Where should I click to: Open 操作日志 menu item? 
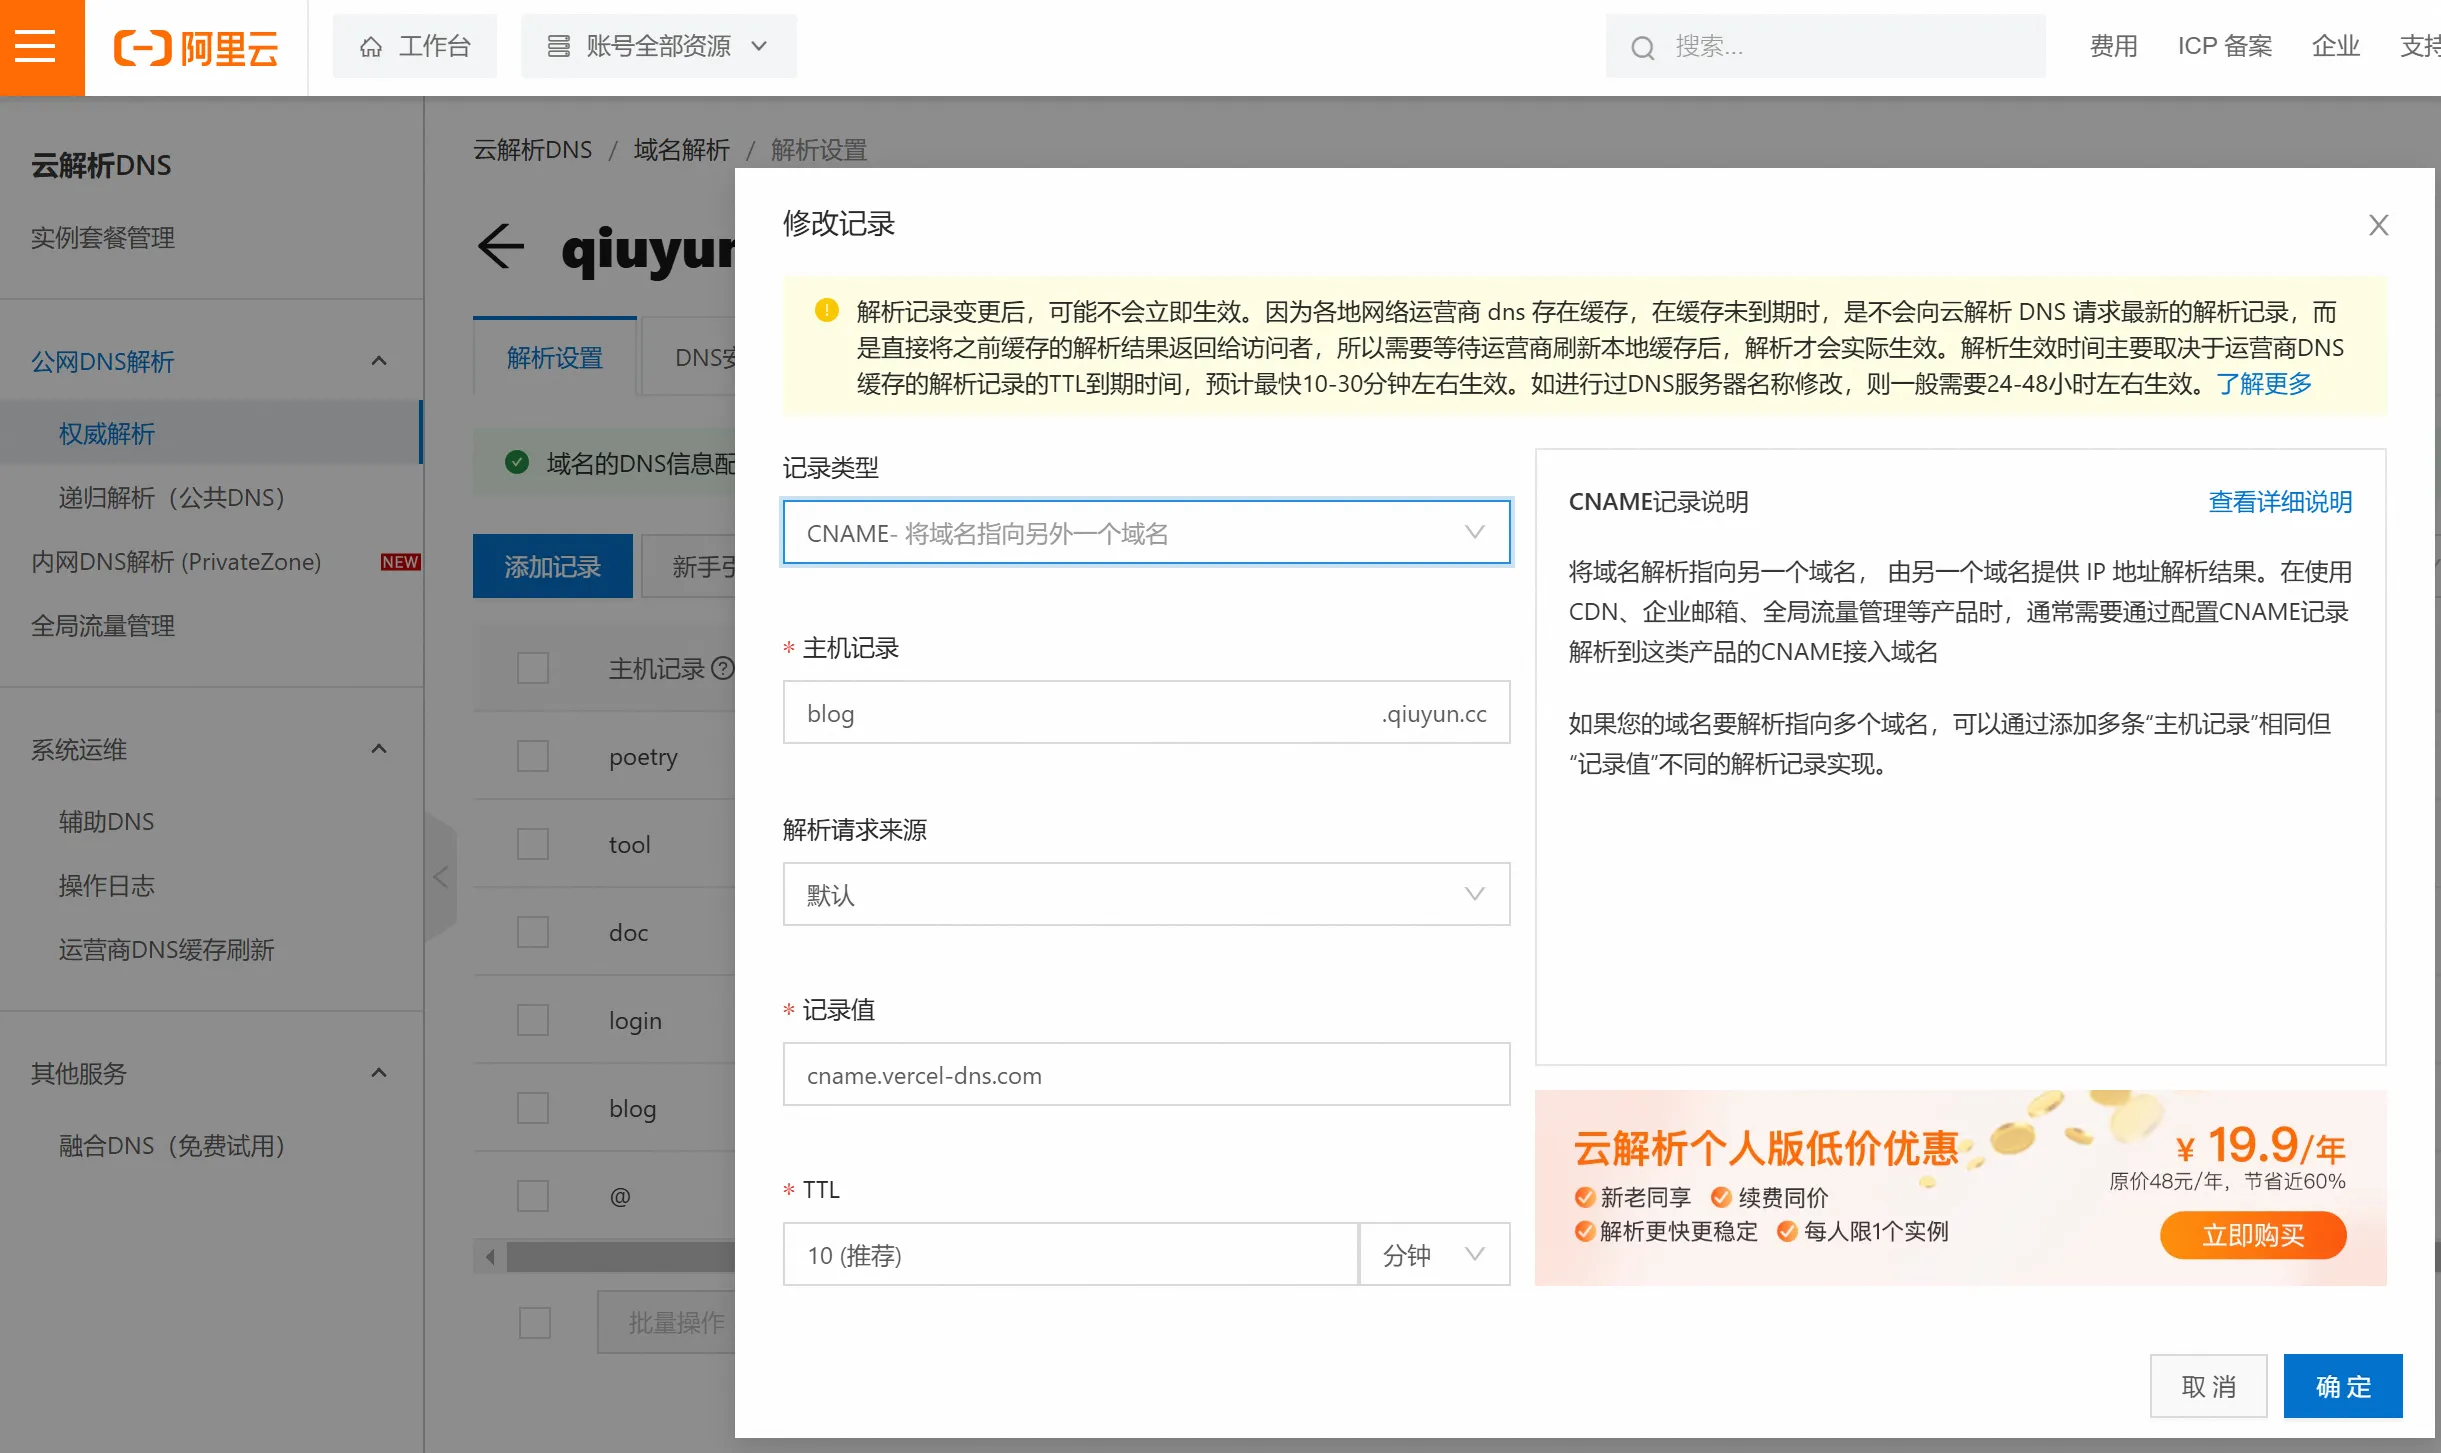point(106,885)
